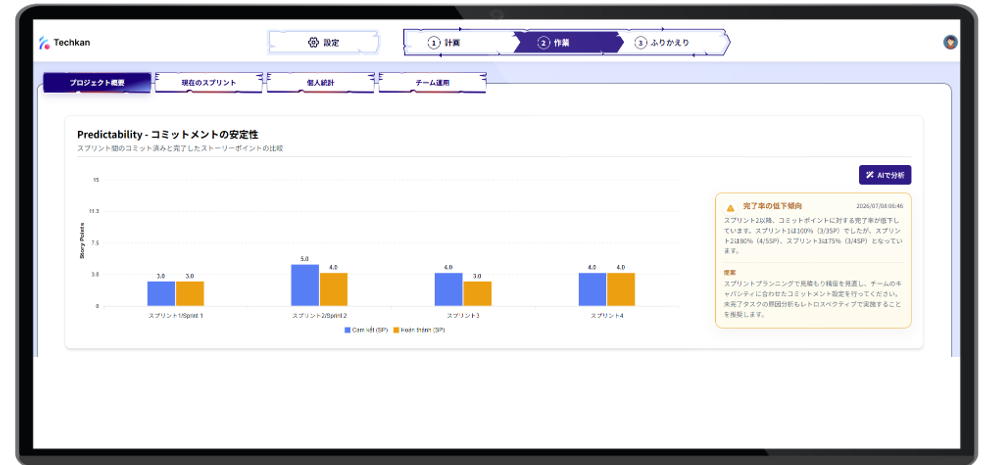This screenshot has height=465, width=985.
Task: Click the warning triangle icon in alert card
Action: 731,207
